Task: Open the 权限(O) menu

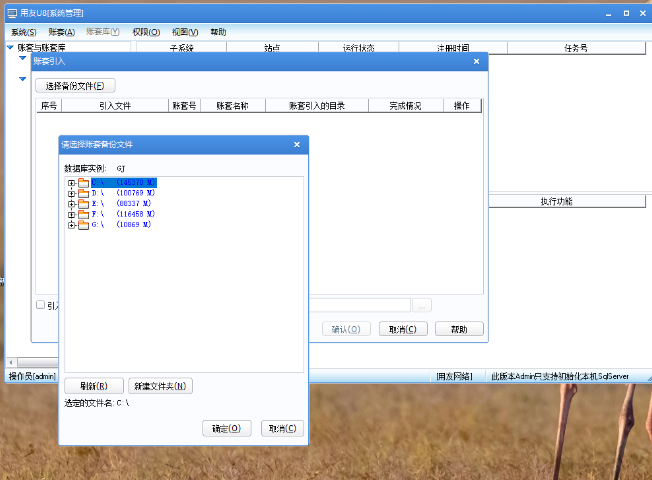Action: click(146, 32)
